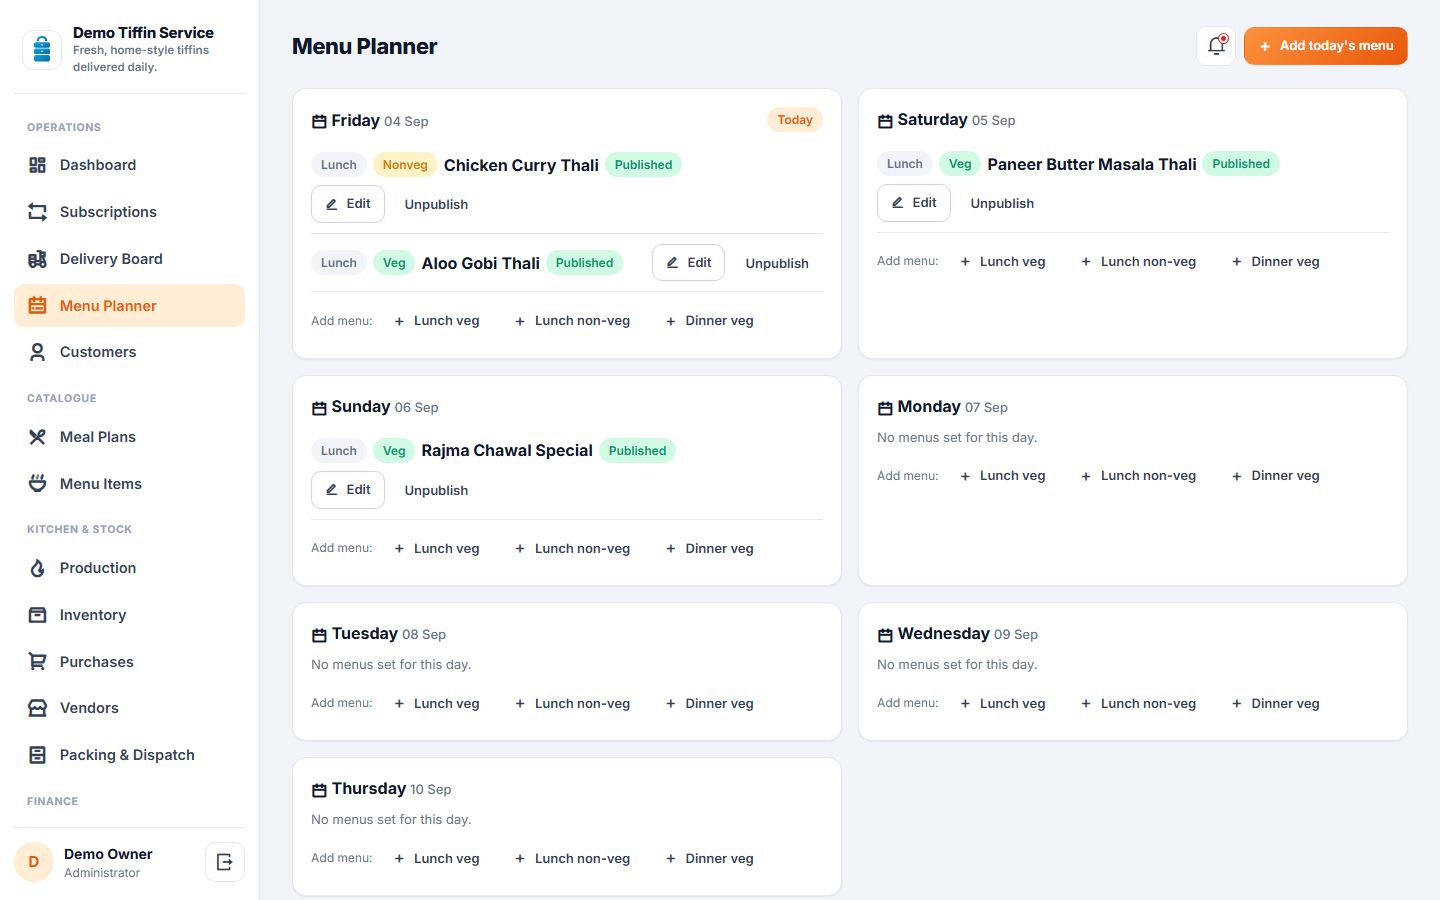Edit the Aloo Gobi Thali menu
The width and height of the screenshot is (1440, 900).
coord(689,263)
